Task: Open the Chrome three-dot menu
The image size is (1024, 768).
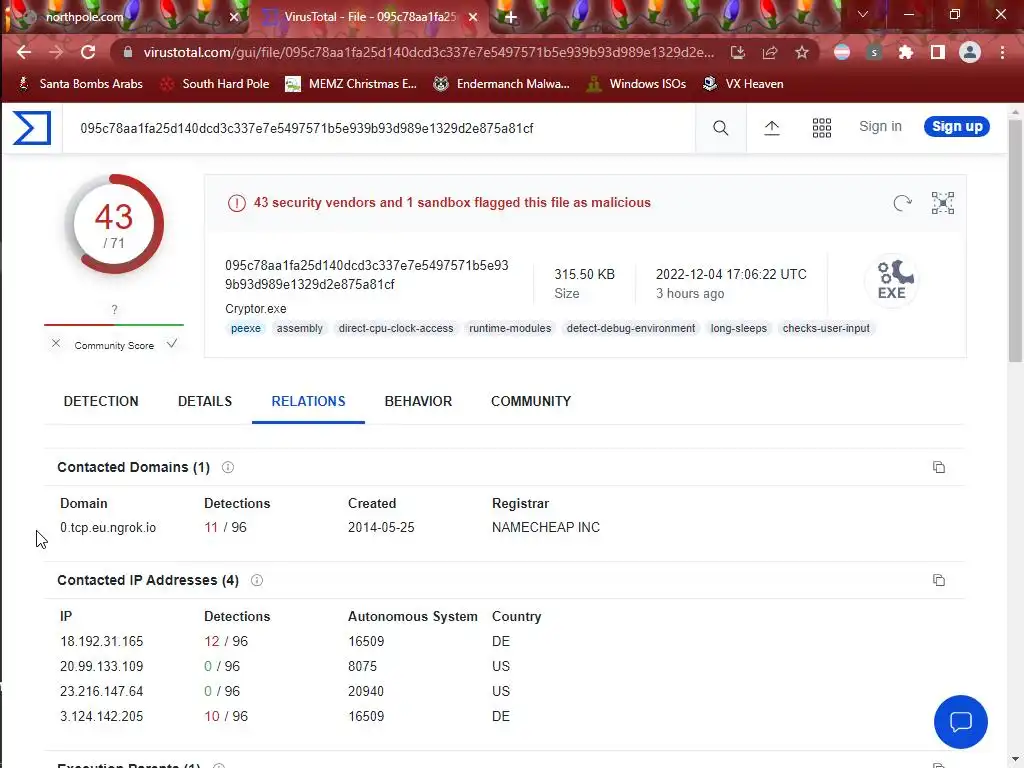Action: (1002, 52)
